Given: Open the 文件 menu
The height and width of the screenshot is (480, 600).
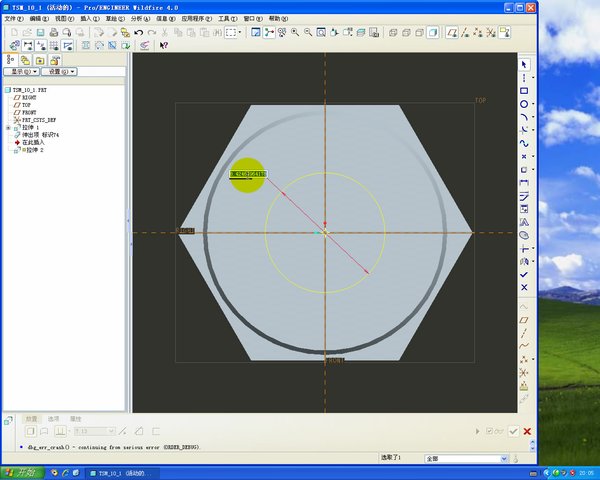Looking at the screenshot, I should pyautogui.click(x=12, y=18).
